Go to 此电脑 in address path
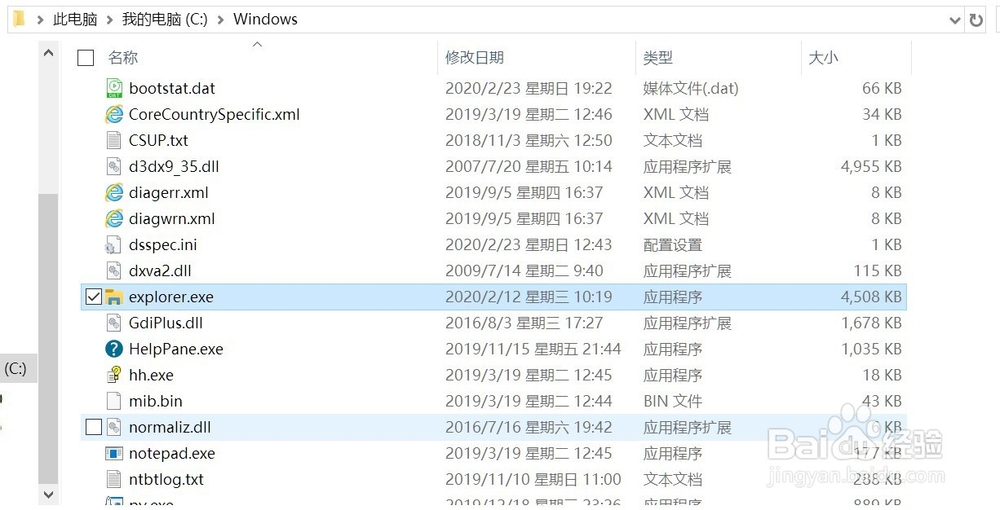This screenshot has width=1000, height=510. pyautogui.click(x=75, y=19)
